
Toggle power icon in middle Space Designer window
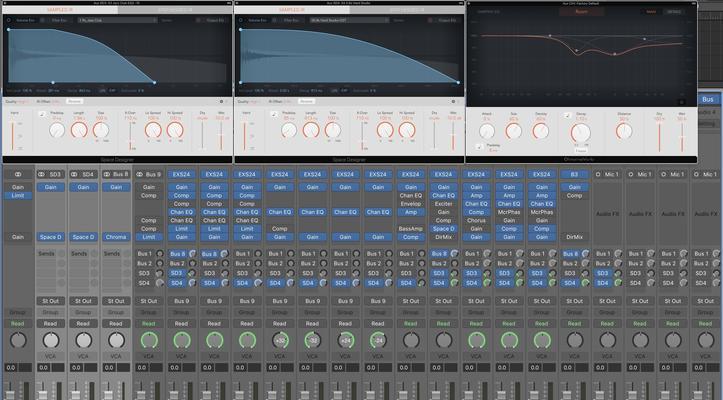coord(241,20)
